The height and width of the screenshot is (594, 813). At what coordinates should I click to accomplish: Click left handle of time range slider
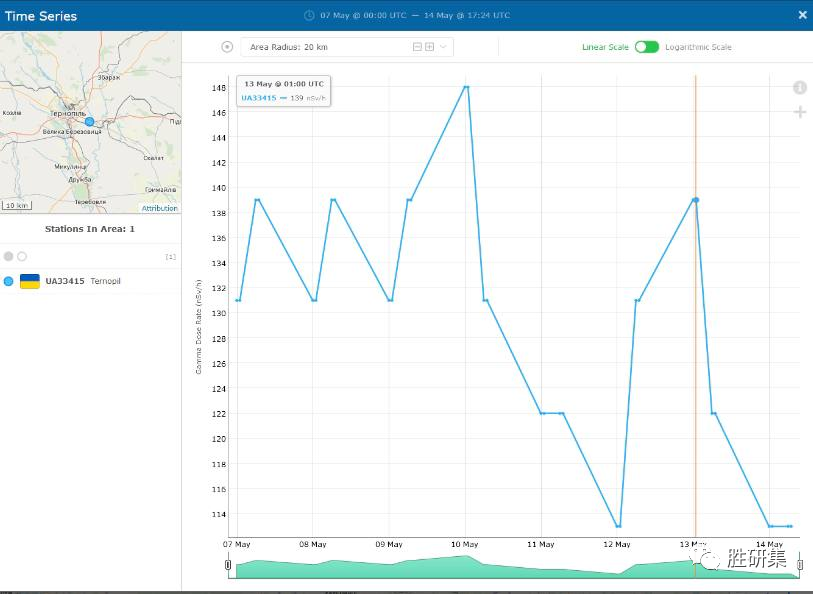228,567
